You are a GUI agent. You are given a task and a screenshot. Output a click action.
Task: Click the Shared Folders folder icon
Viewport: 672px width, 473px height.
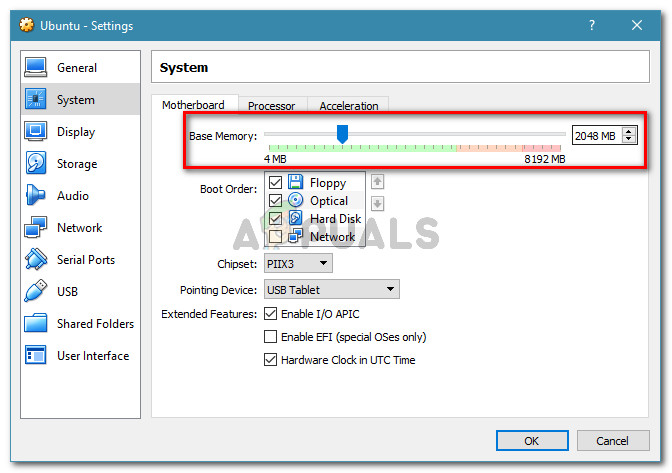pos(36,323)
